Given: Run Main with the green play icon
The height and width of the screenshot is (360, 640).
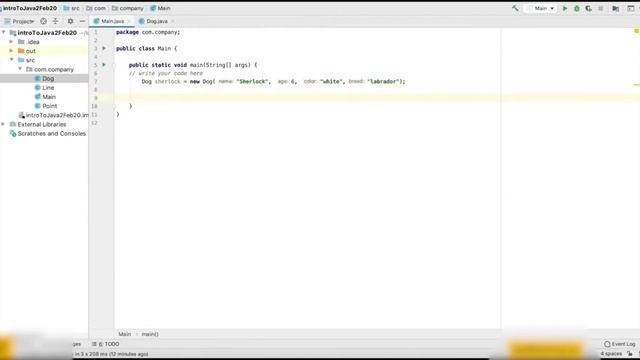Looking at the screenshot, I should [565, 8].
